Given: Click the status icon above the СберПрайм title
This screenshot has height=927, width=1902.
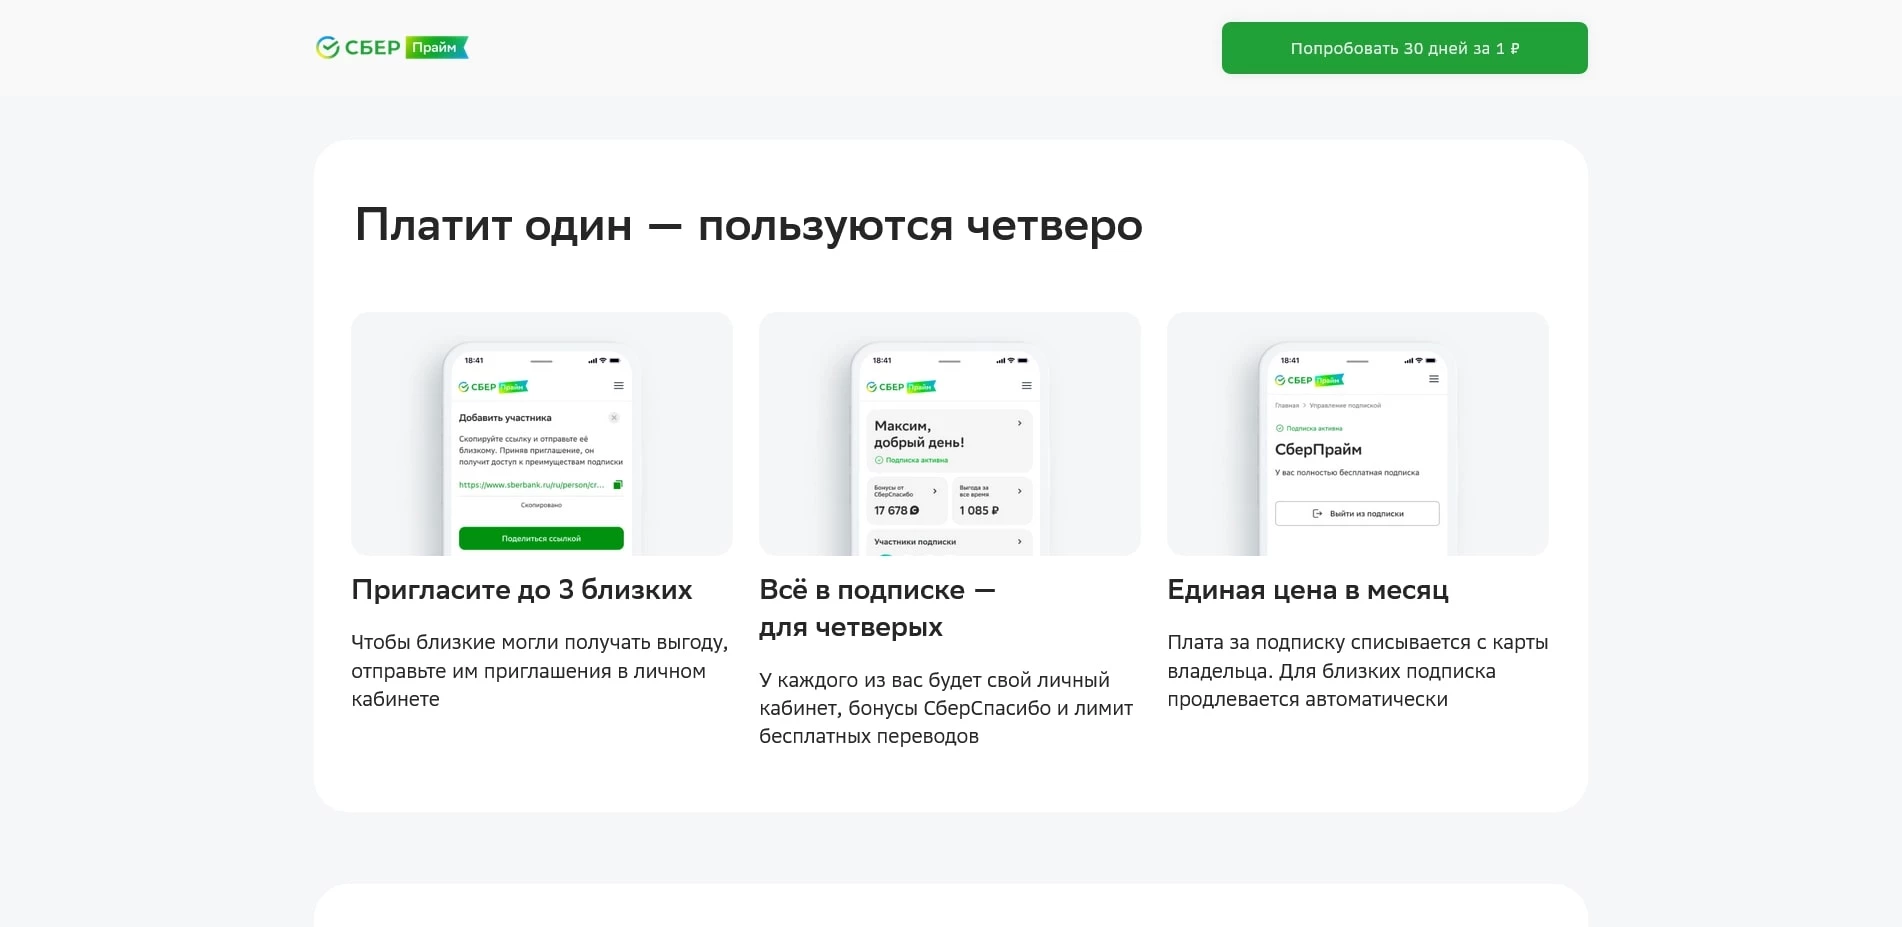Looking at the screenshot, I should coord(1280,428).
